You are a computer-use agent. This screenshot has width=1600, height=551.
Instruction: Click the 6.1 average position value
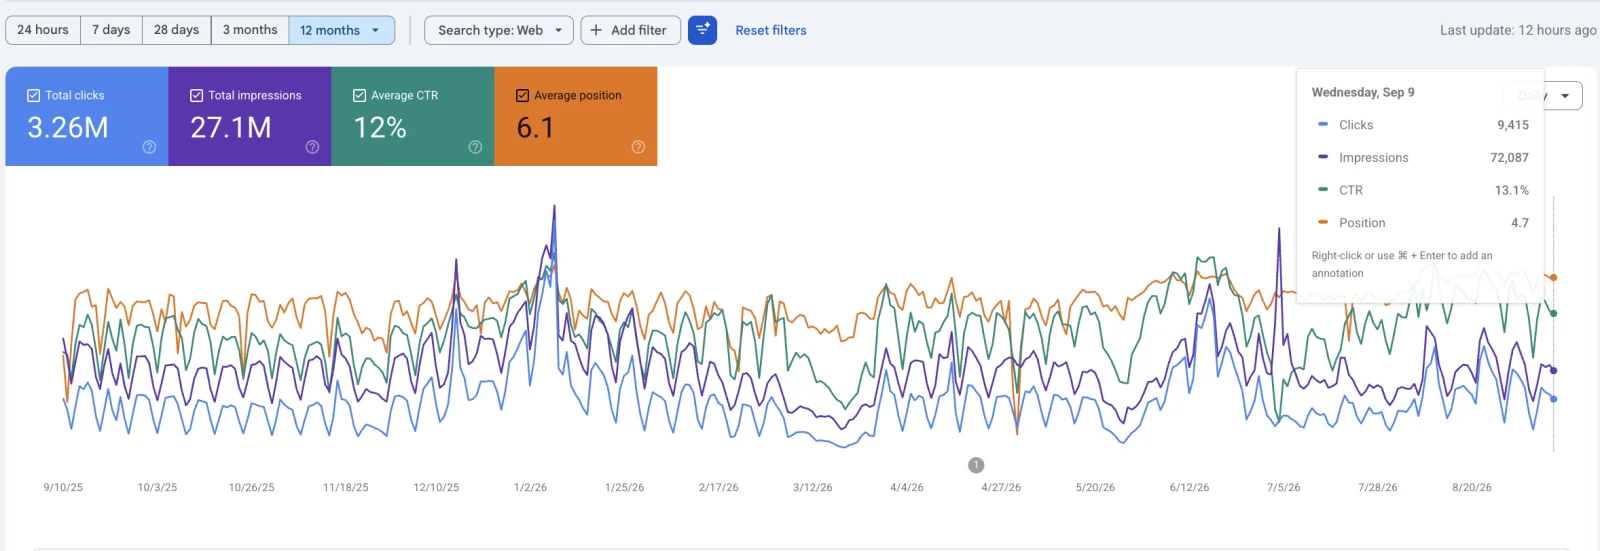535,128
